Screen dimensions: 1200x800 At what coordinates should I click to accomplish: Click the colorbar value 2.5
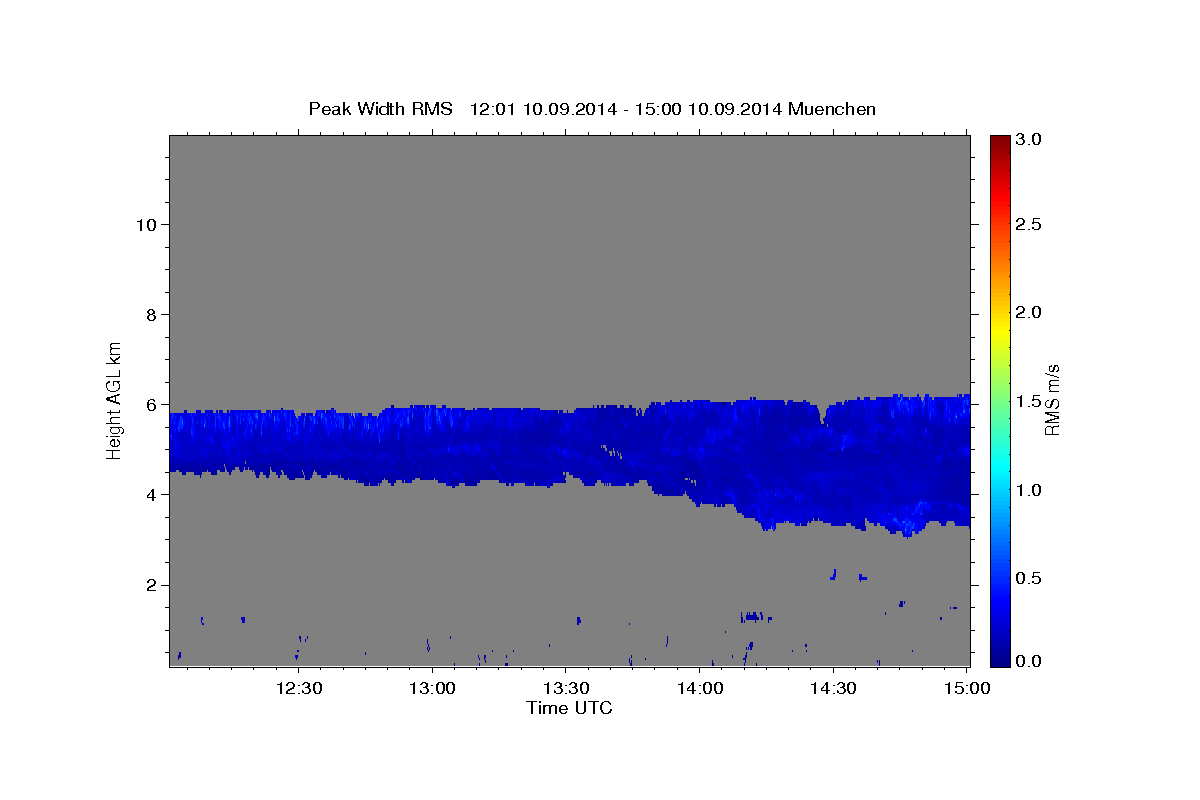pyautogui.click(x=1029, y=224)
